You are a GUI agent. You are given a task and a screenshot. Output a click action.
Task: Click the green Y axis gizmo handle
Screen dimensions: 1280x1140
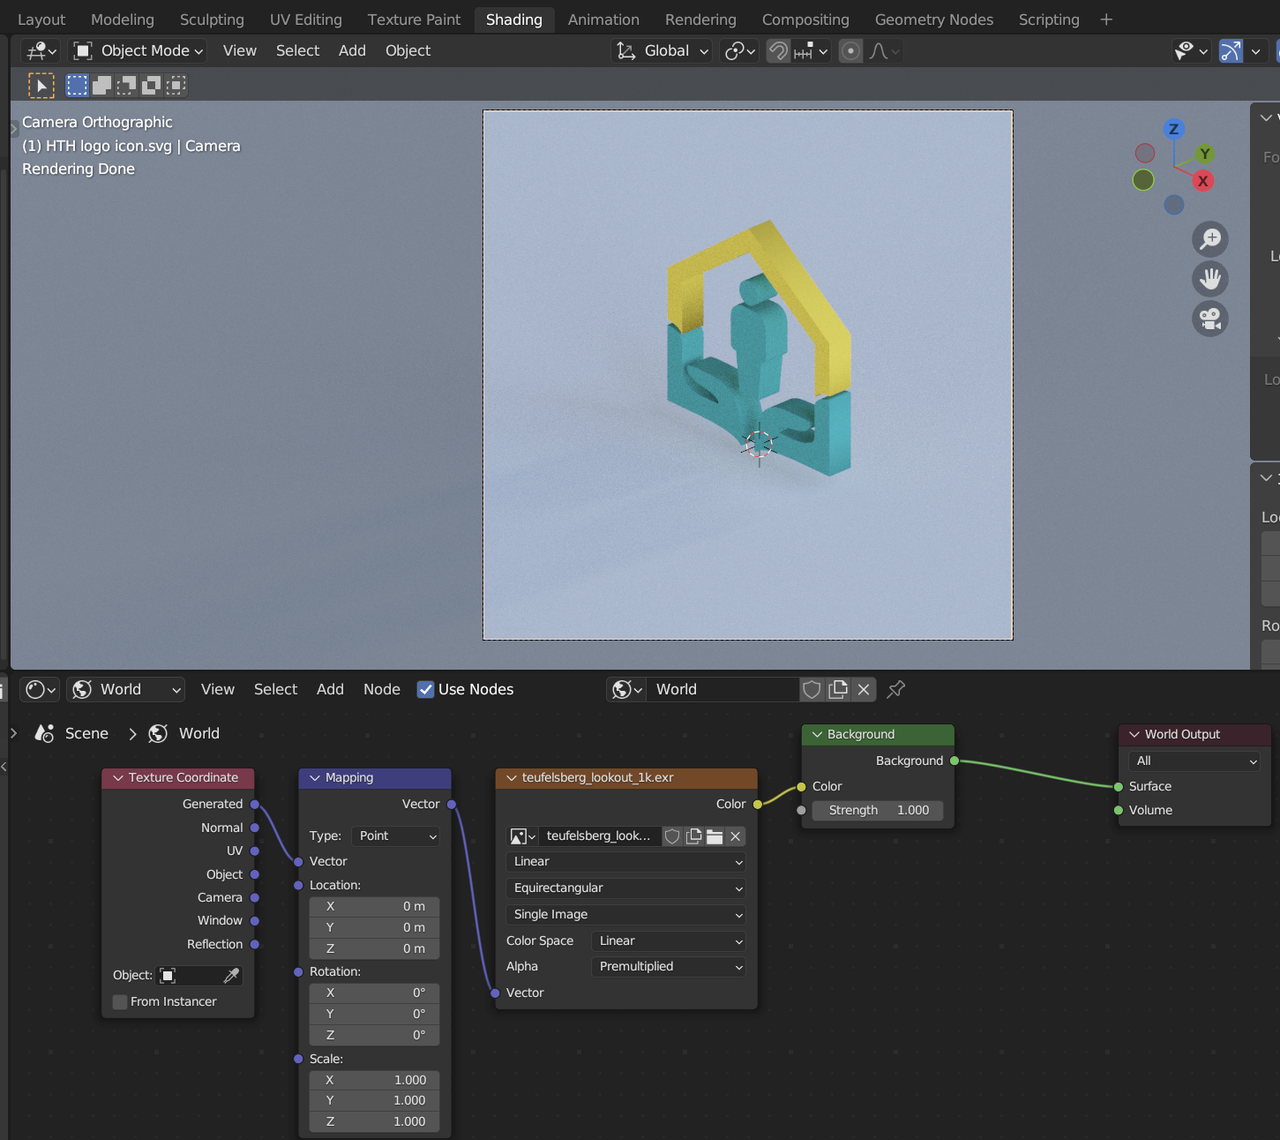pyautogui.click(x=1205, y=153)
